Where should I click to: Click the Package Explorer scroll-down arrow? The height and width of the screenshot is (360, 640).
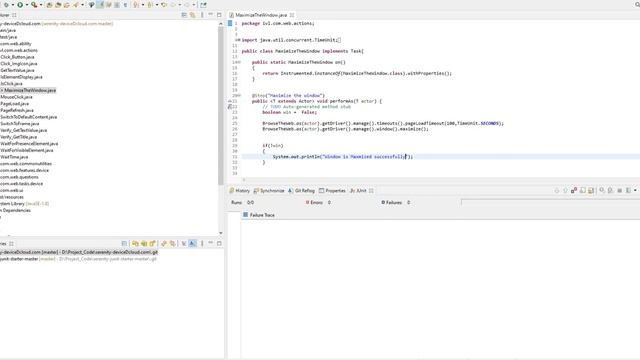pyautogui.click(x=221, y=233)
